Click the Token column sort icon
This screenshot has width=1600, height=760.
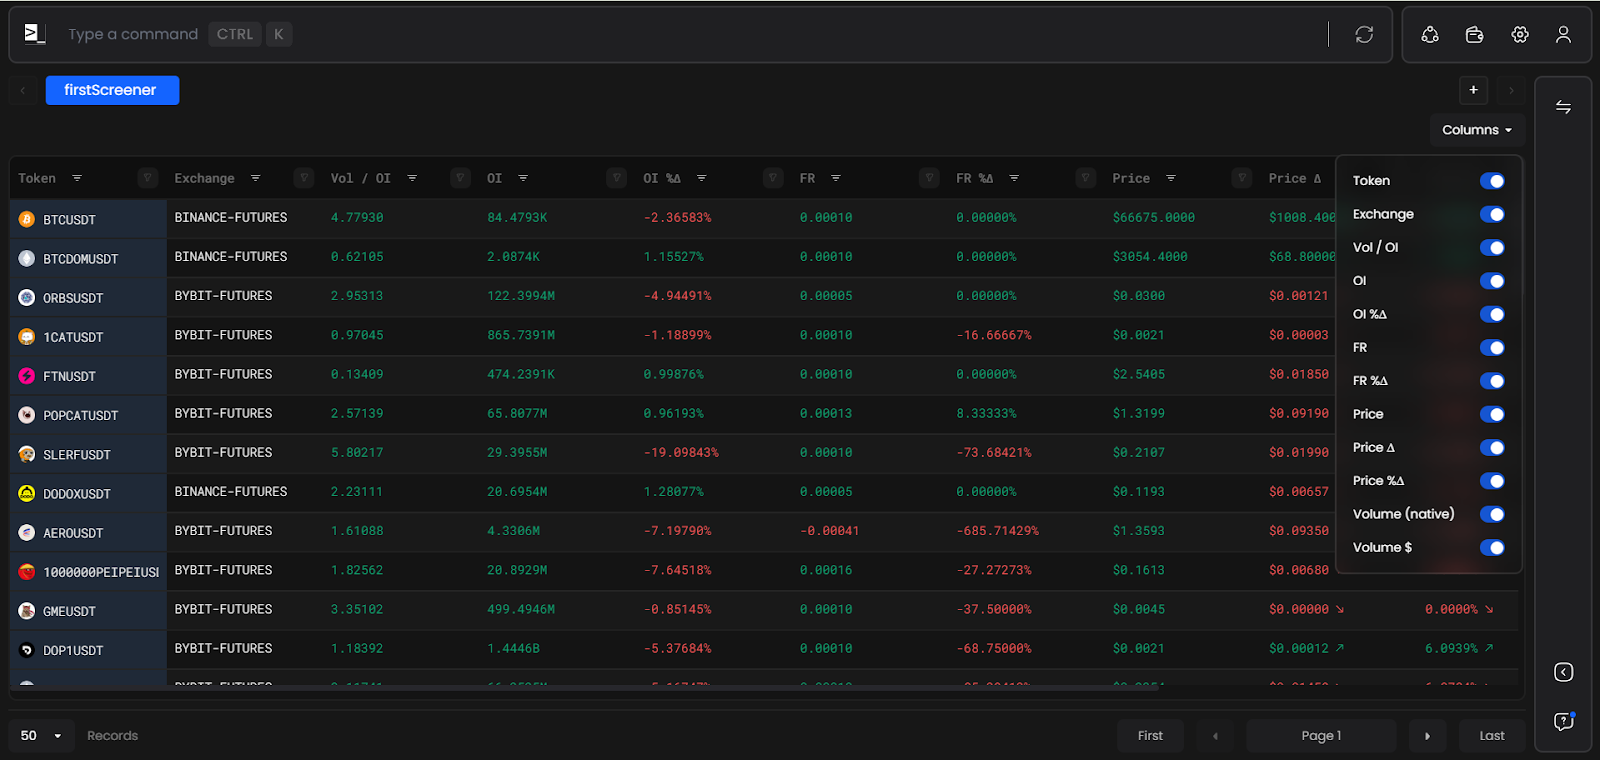click(77, 178)
